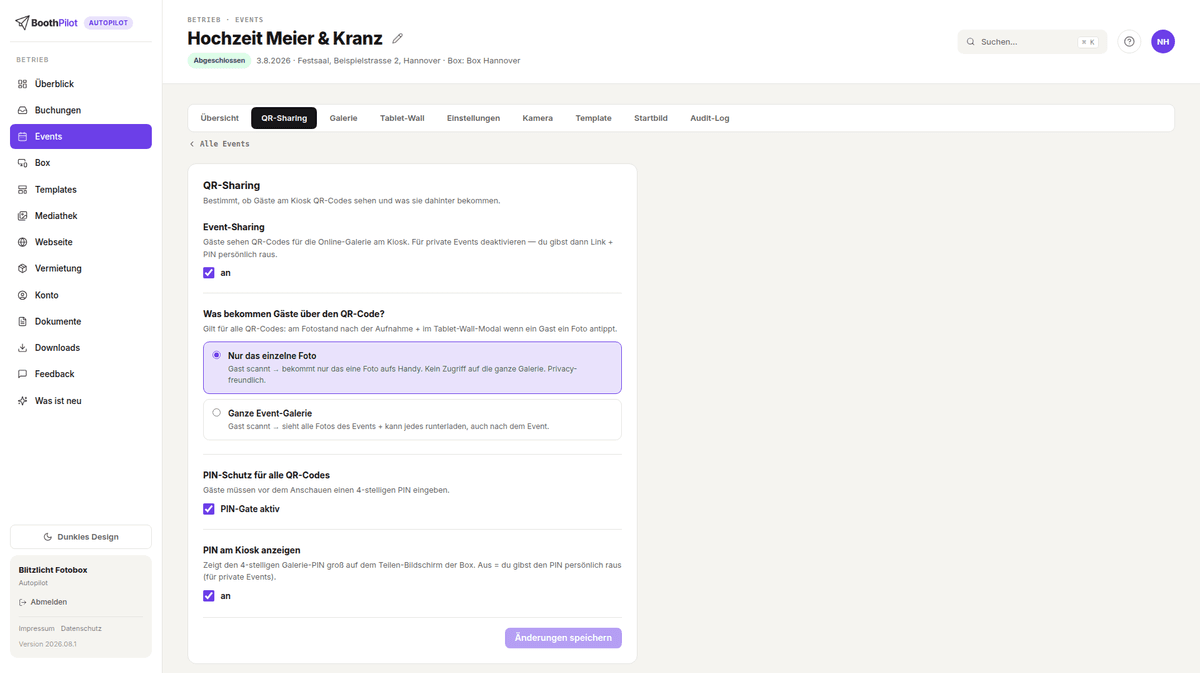Open the NH user avatar menu

[1163, 42]
